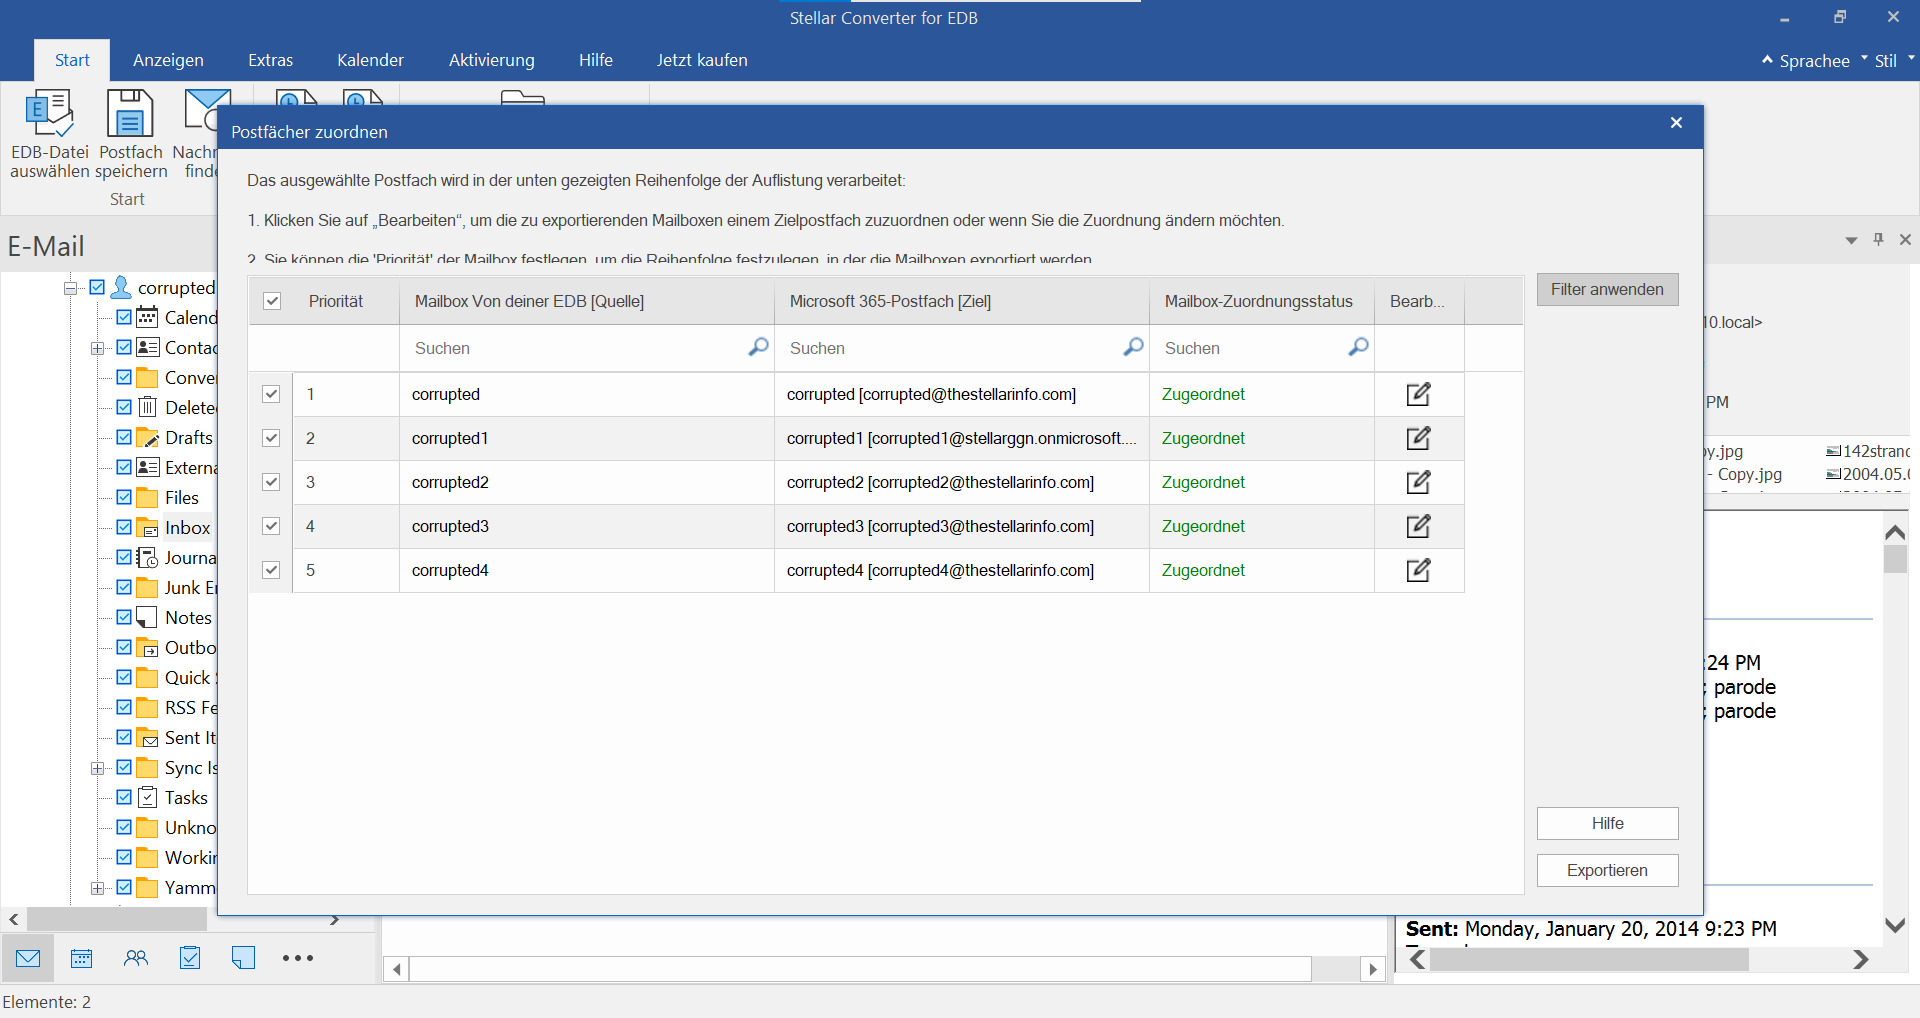Click search magnifier in the Zuordnungsstatus column
Screen dimensions: 1920x1018
[x=1358, y=347]
